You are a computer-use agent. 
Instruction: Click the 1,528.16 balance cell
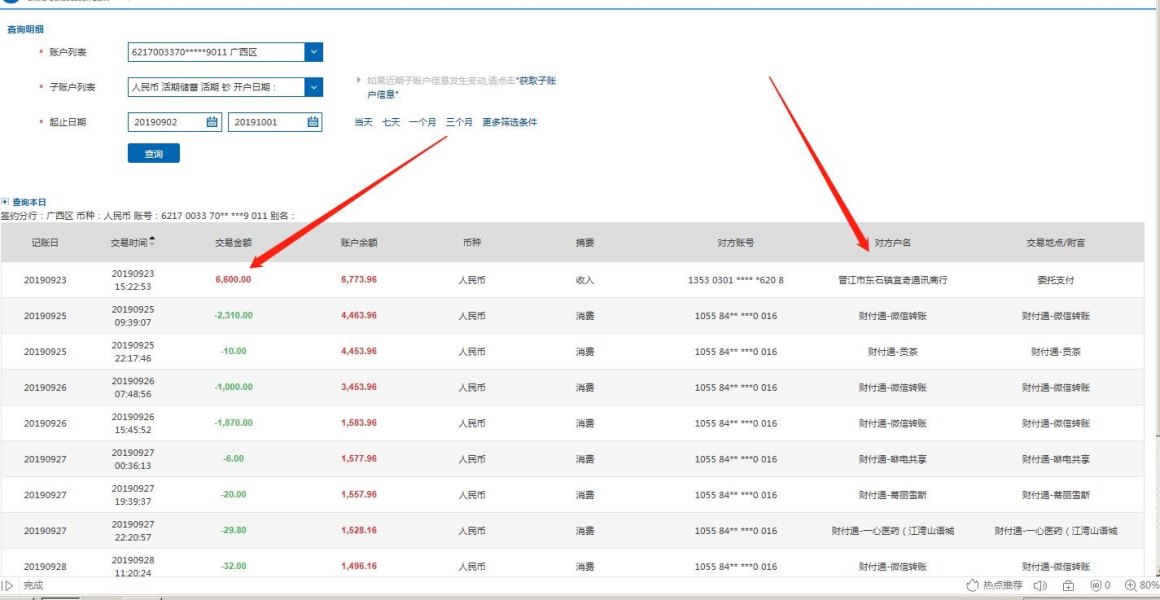coord(359,530)
